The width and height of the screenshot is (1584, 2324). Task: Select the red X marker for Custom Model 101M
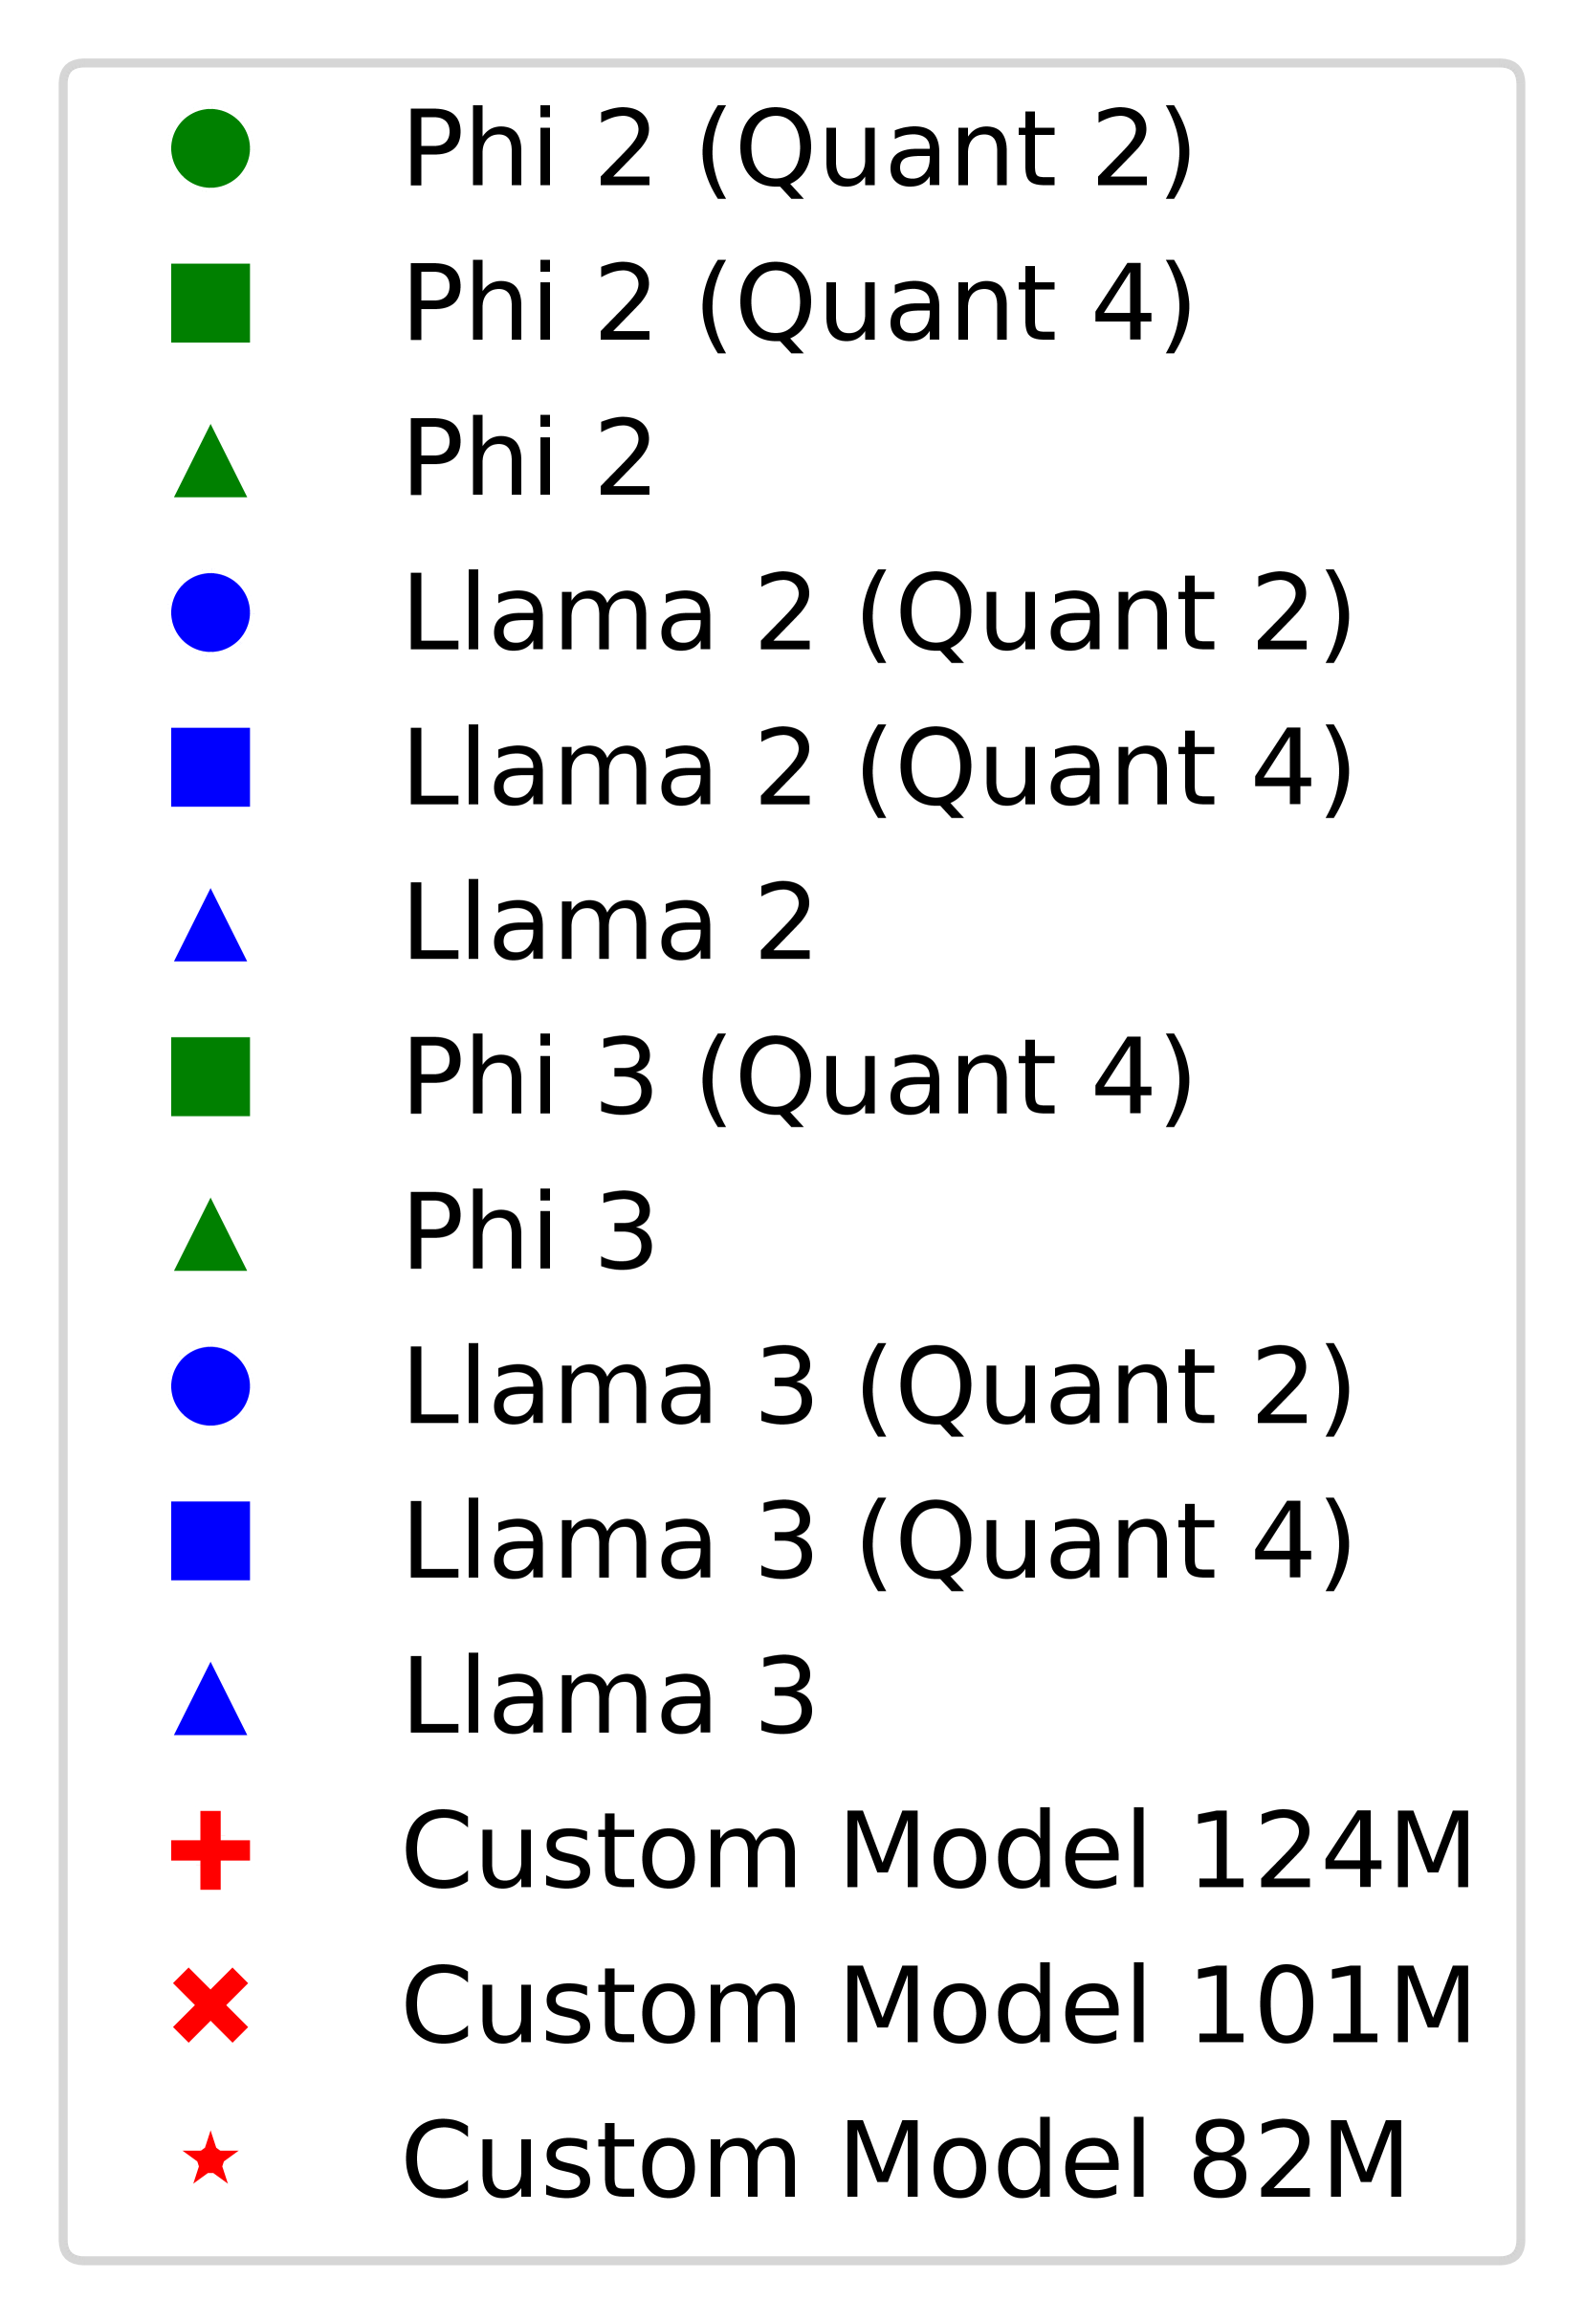pyautogui.click(x=210, y=2005)
